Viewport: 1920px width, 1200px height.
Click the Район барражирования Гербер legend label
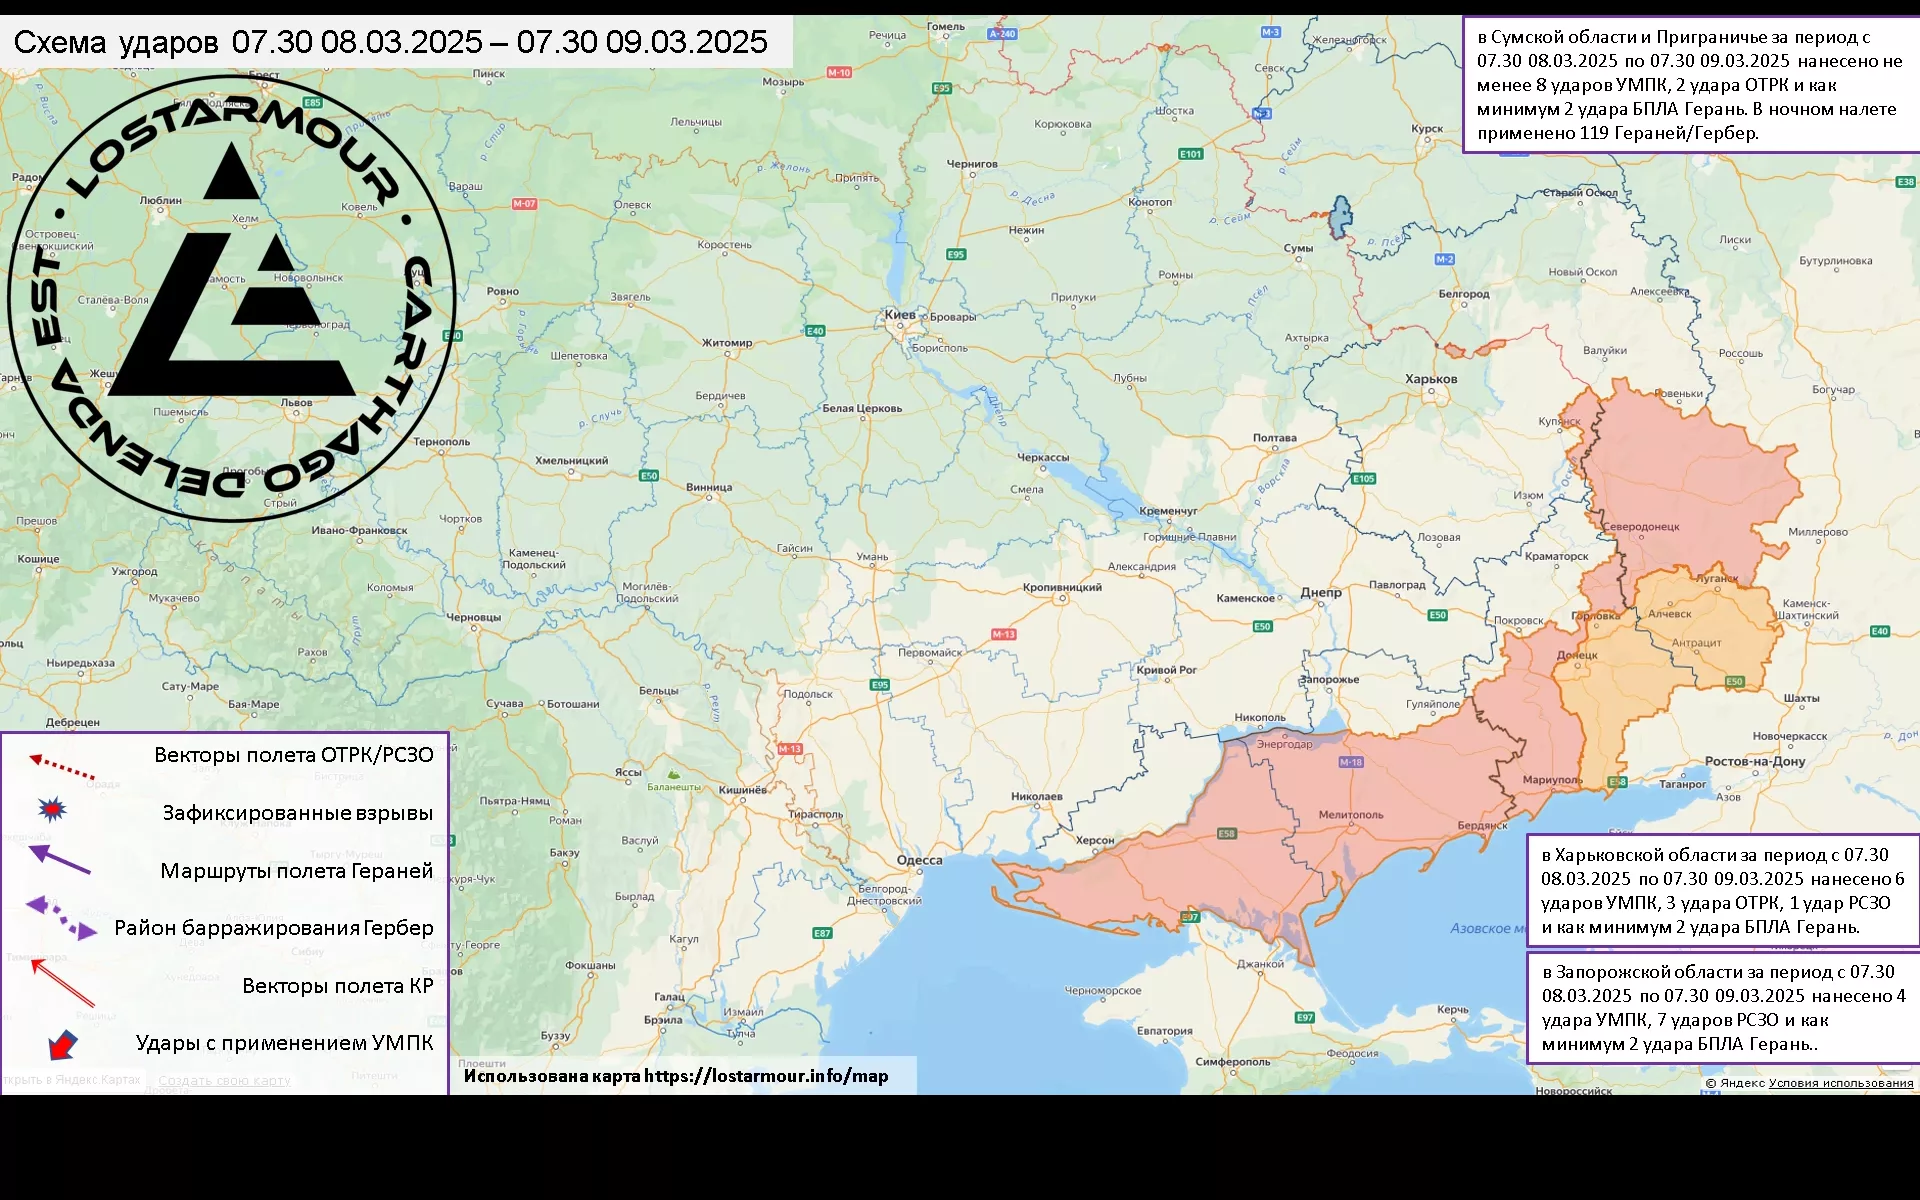click(x=274, y=928)
